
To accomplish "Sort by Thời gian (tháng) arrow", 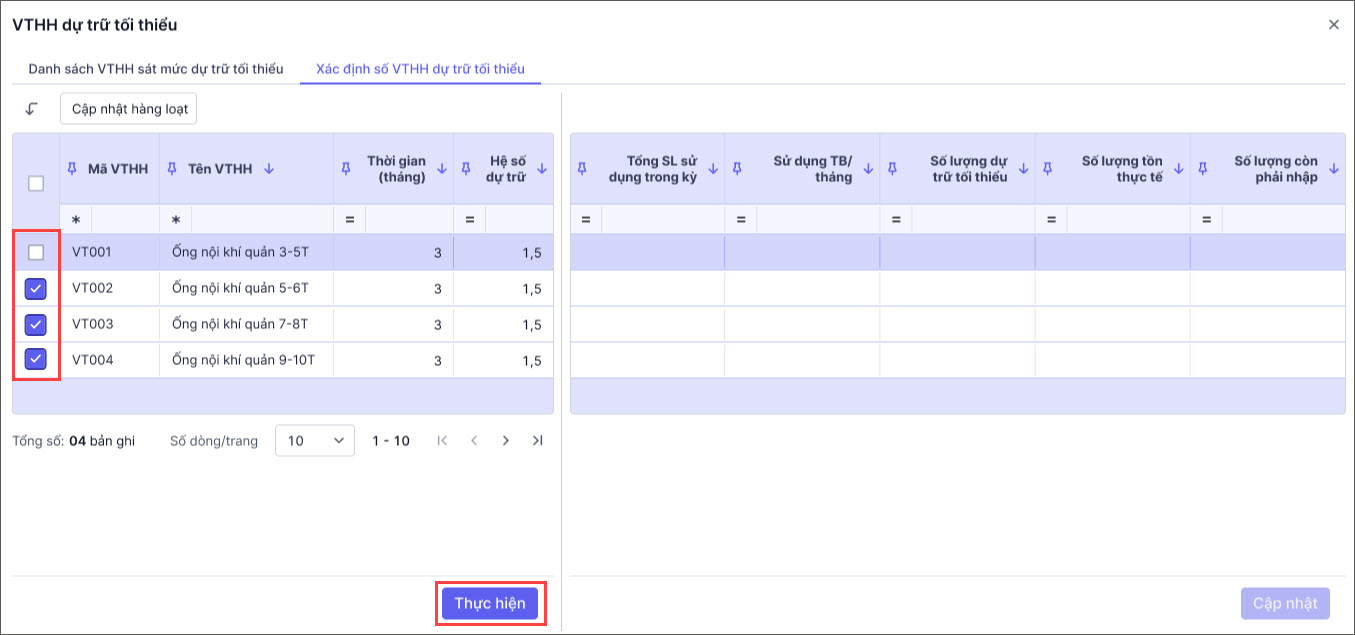I will coord(442,169).
